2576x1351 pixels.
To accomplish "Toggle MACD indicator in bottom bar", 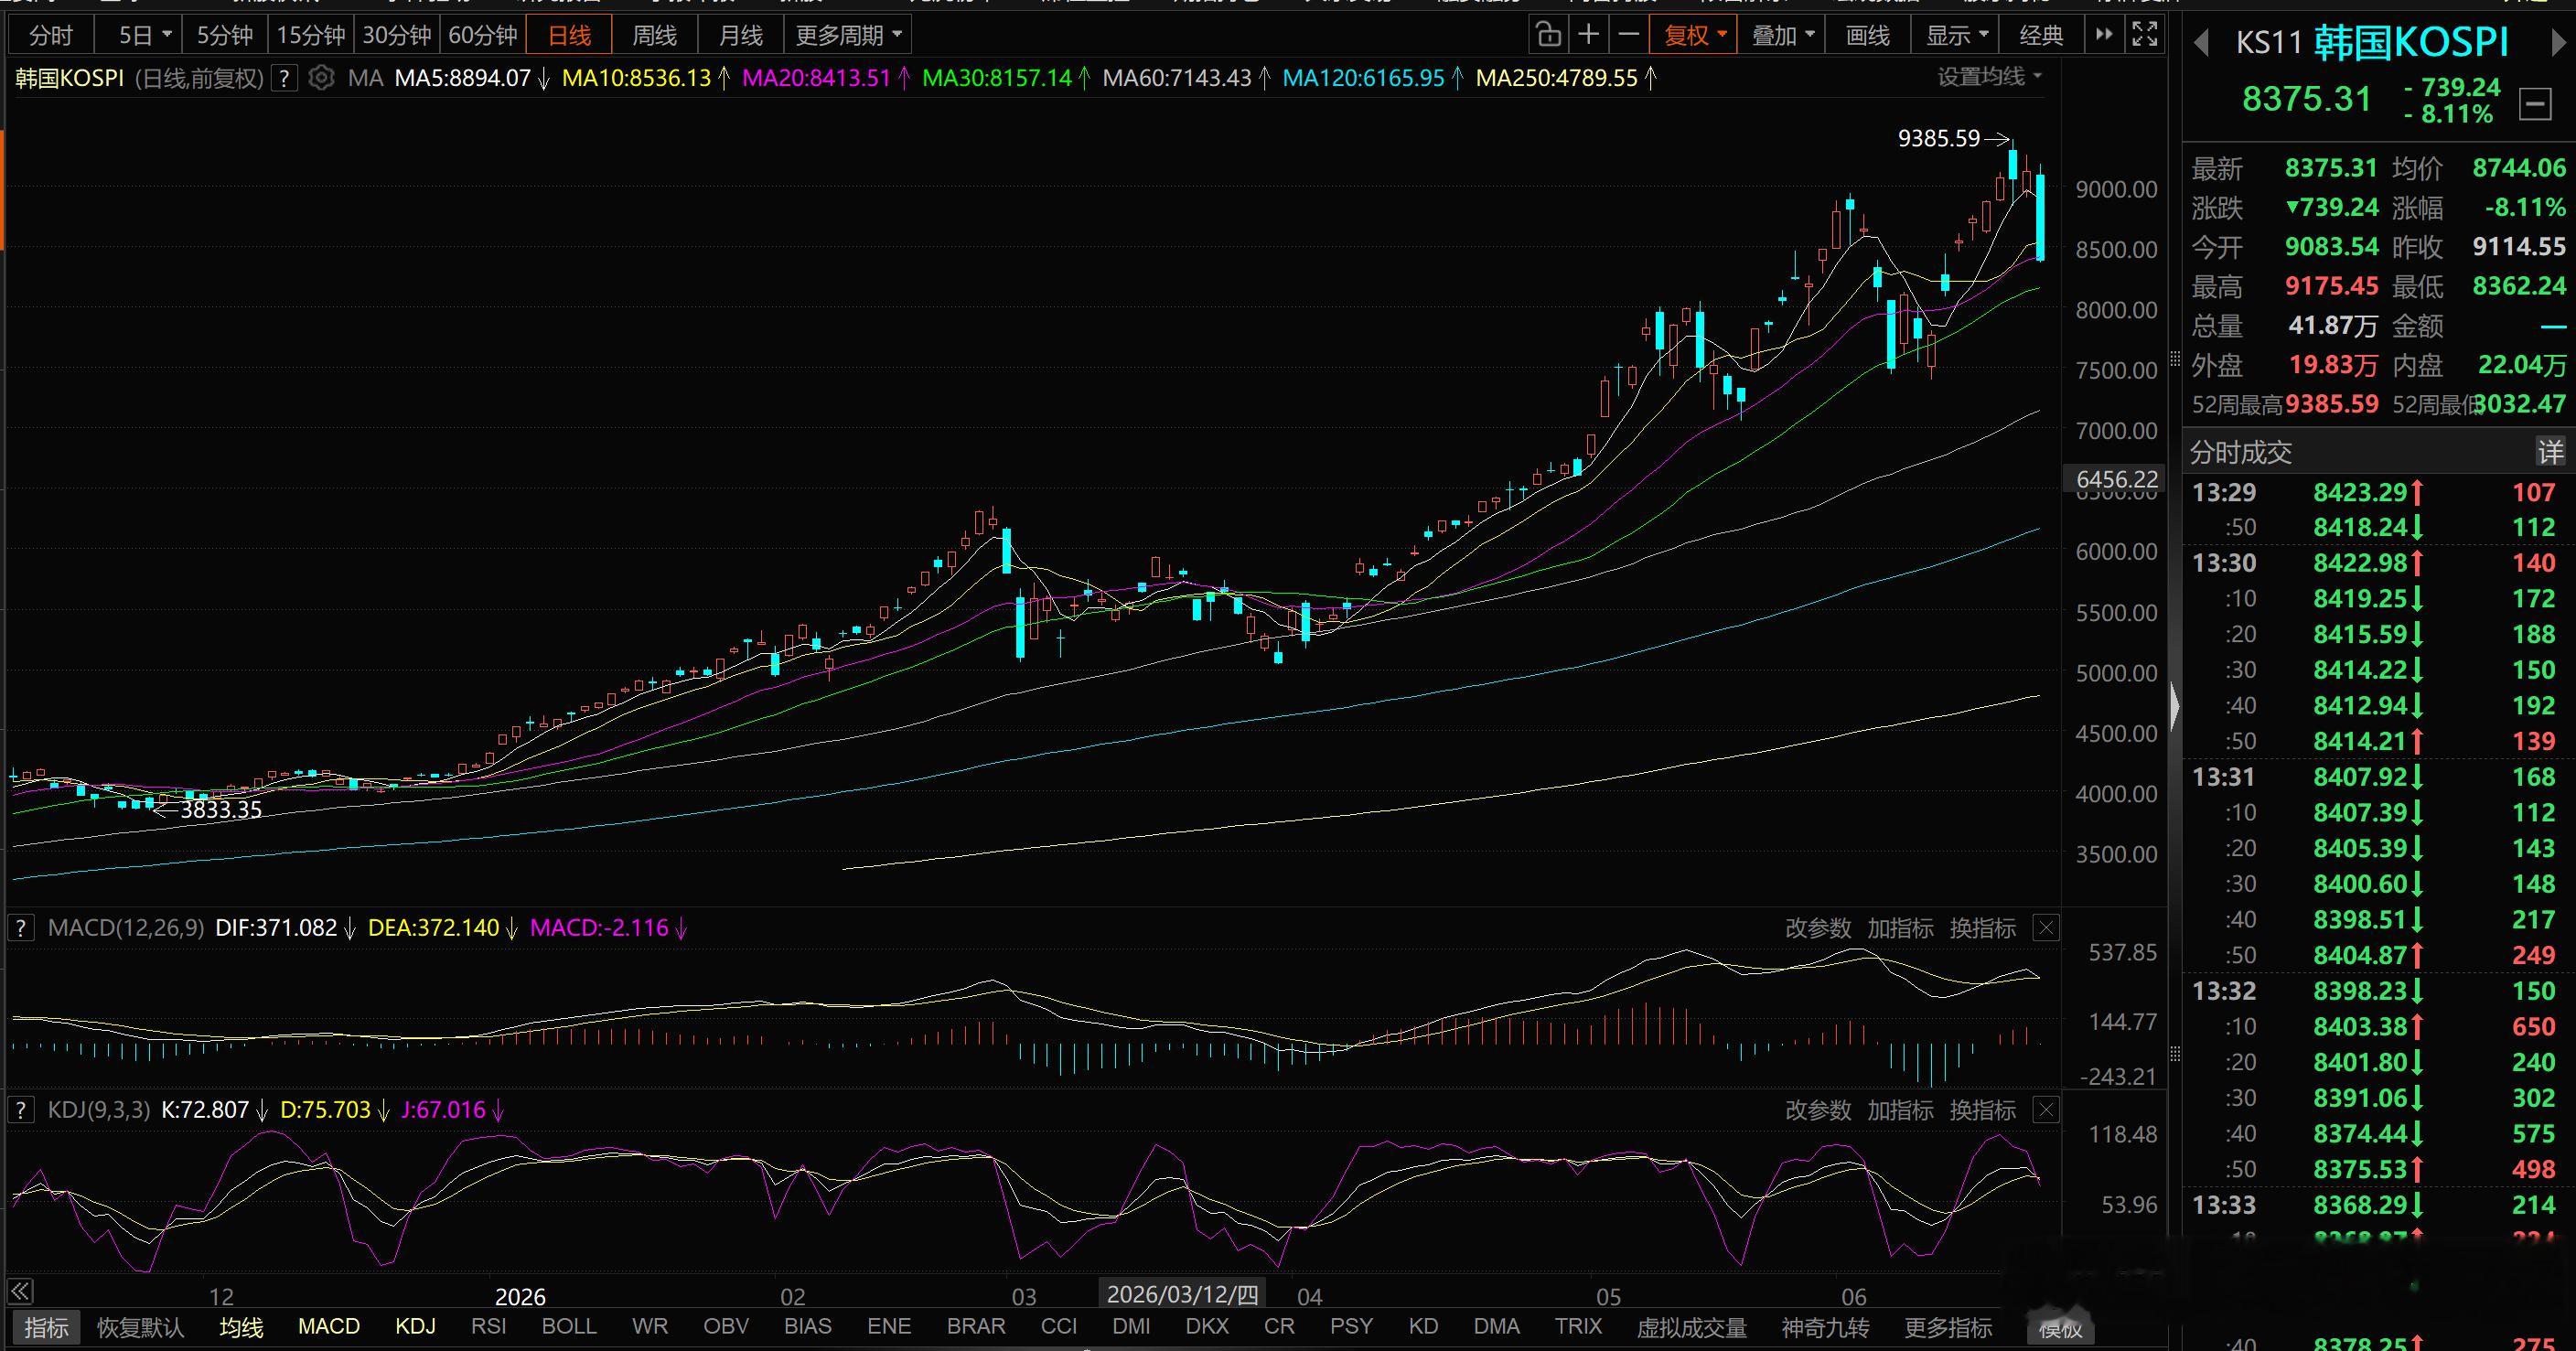I will [329, 1326].
